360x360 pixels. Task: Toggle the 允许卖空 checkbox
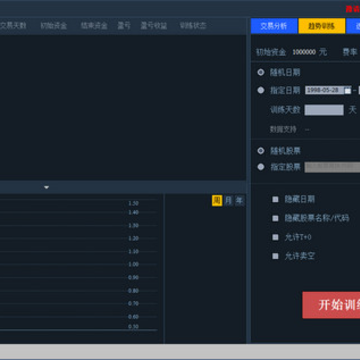tap(275, 256)
